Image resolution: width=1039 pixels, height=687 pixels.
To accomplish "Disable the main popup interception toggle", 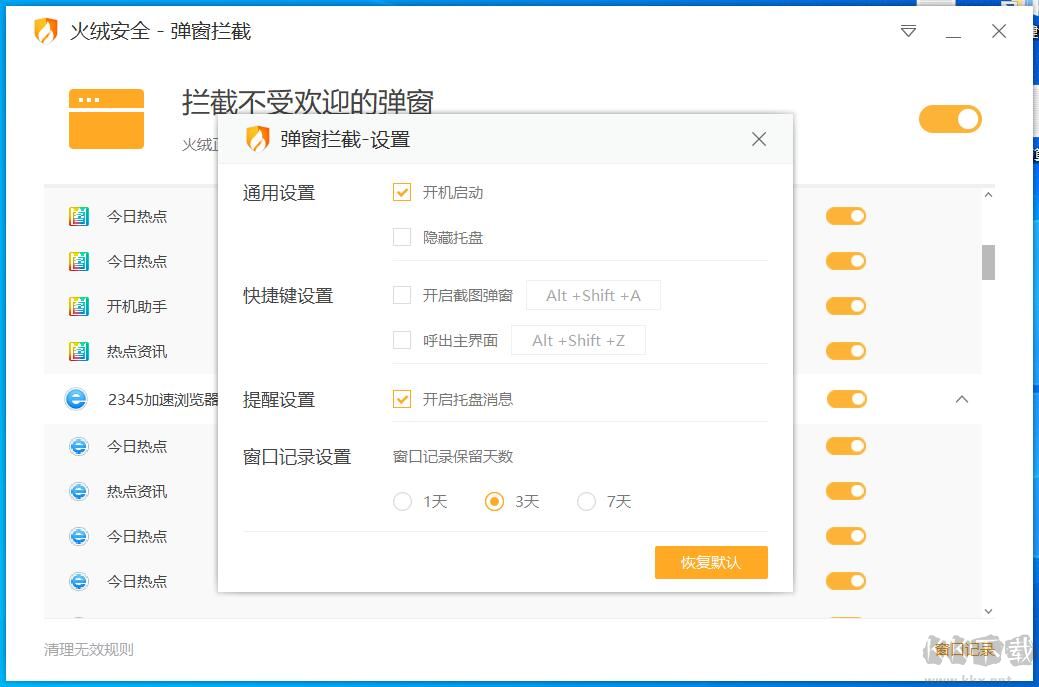I will [x=949, y=118].
